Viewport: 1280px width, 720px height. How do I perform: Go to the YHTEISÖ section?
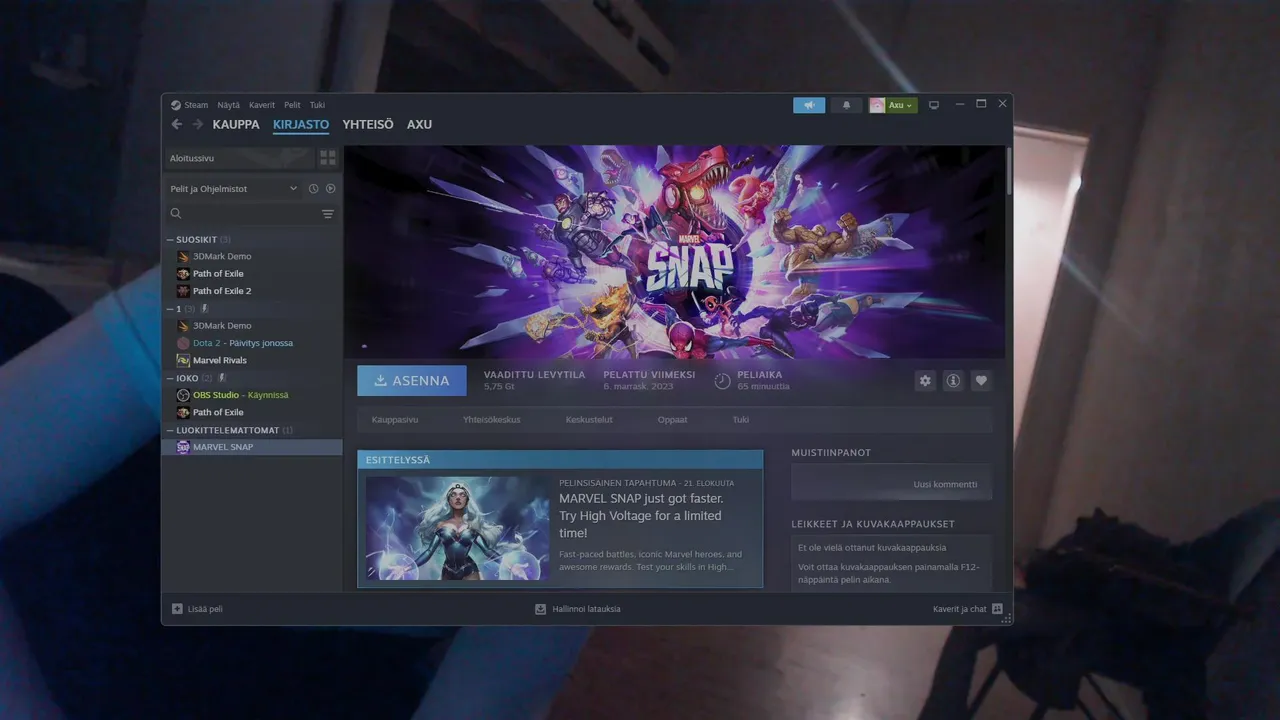click(368, 125)
